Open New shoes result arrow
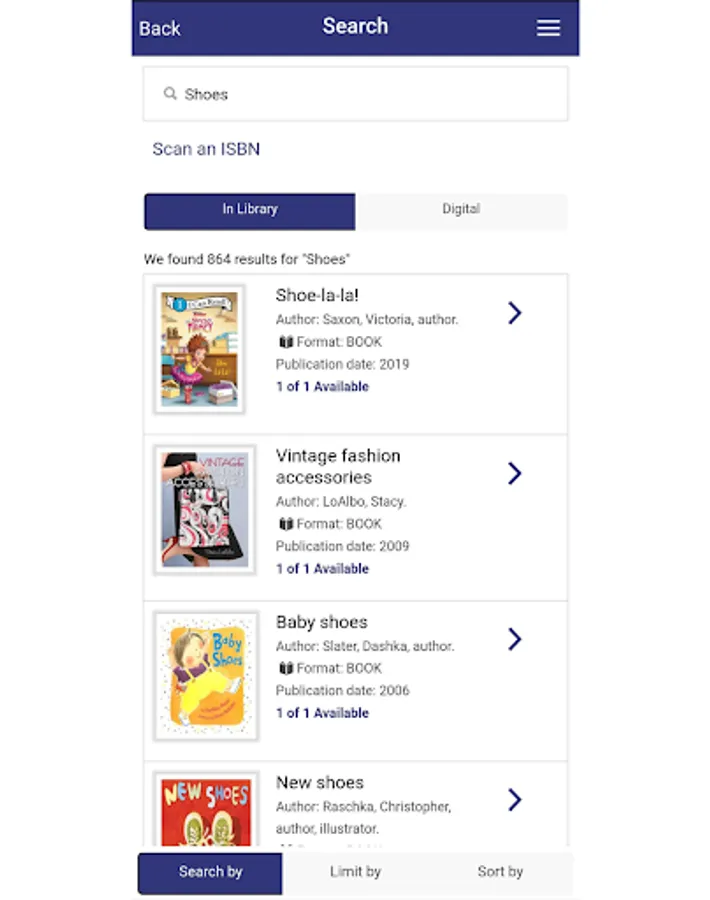This screenshot has height=900, width=710. (514, 799)
